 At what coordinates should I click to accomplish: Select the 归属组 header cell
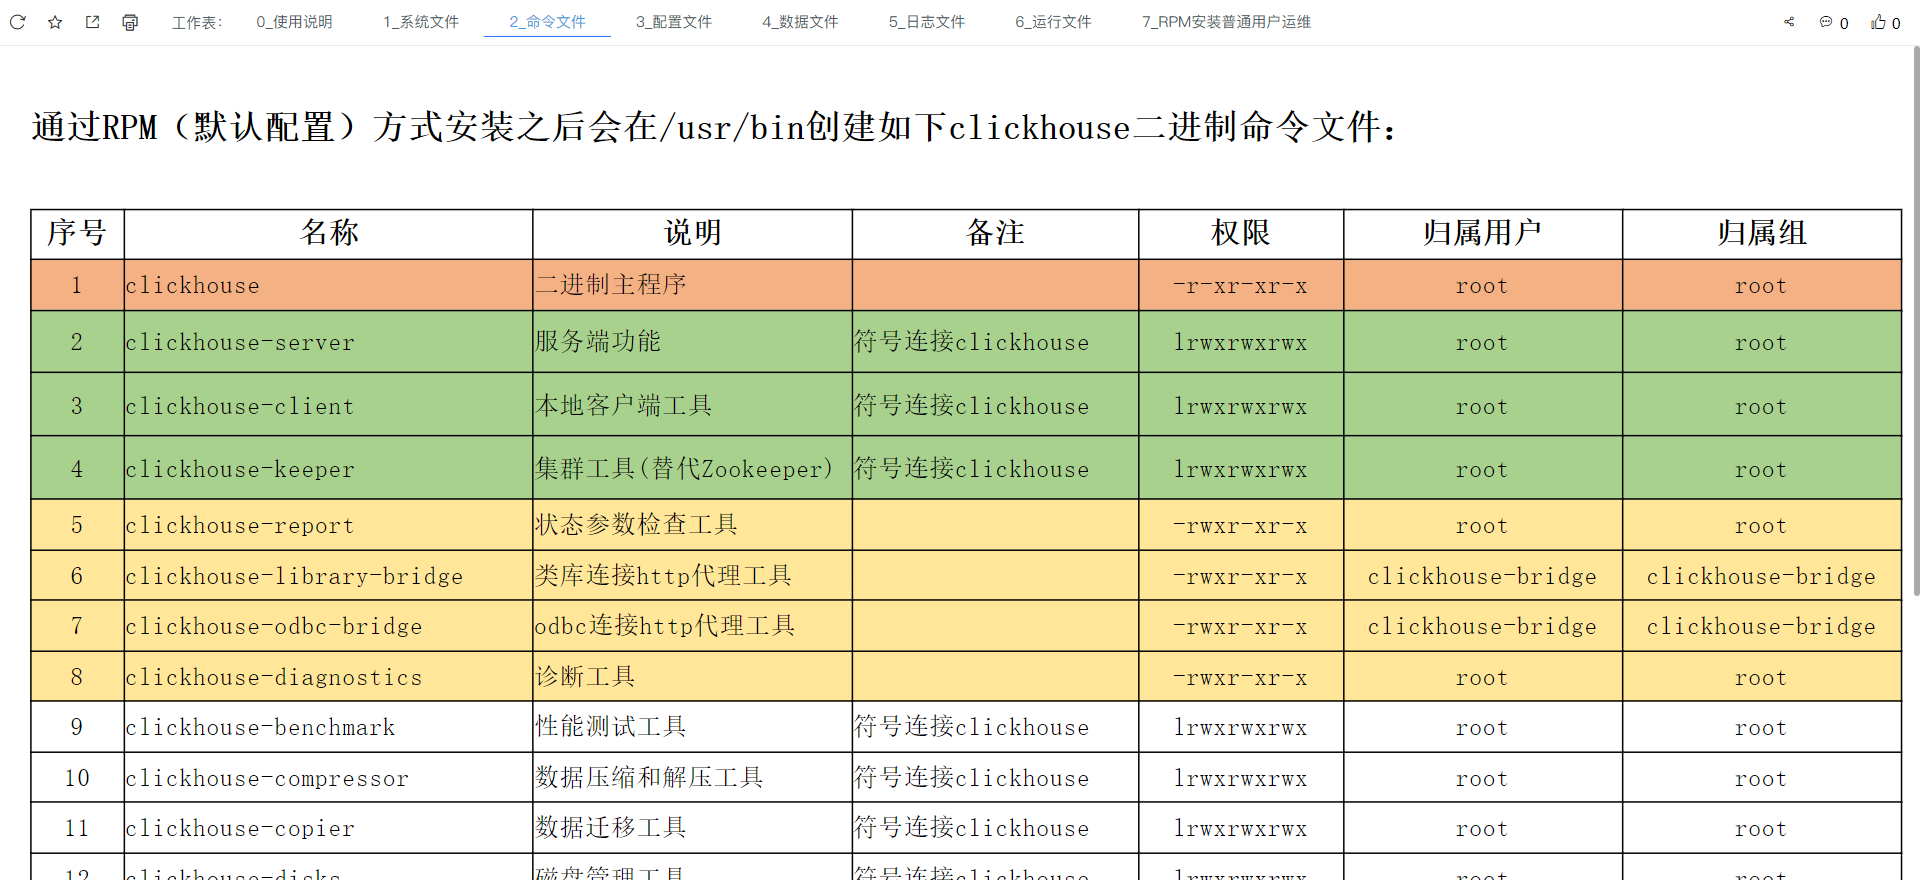pyautogui.click(x=1762, y=234)
